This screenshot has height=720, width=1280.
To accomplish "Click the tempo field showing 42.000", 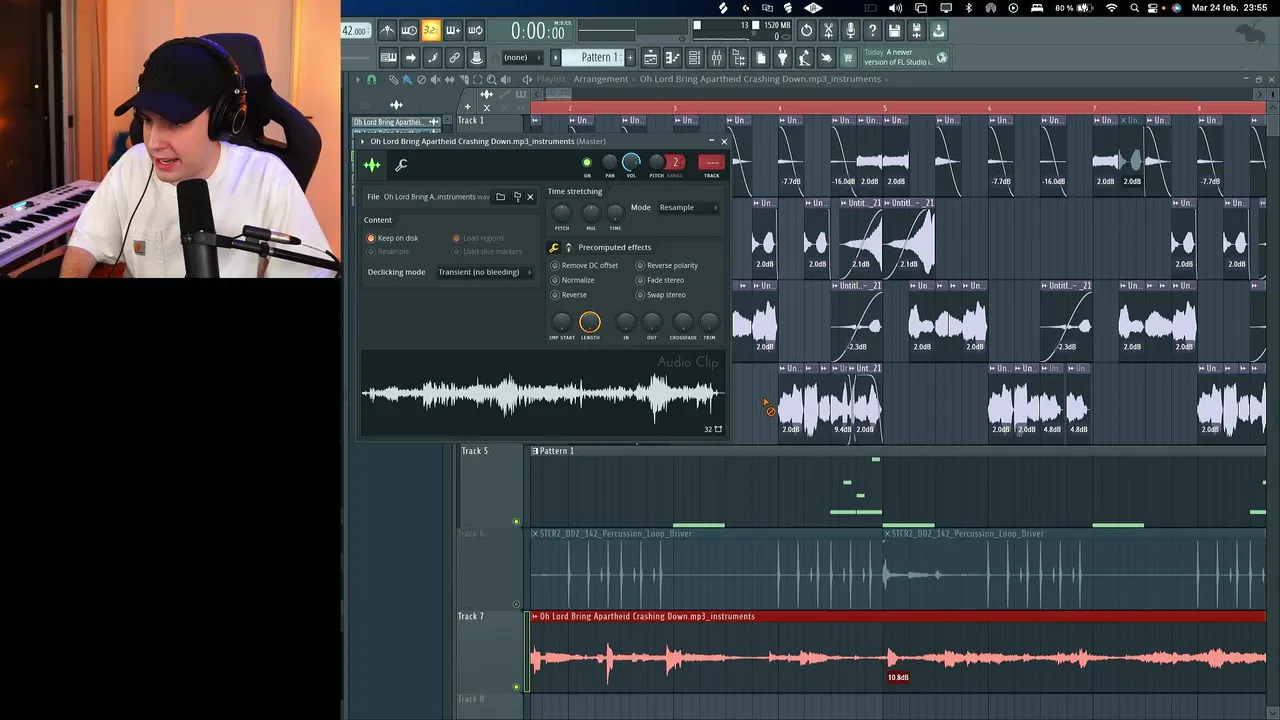I will click(354, 30).
